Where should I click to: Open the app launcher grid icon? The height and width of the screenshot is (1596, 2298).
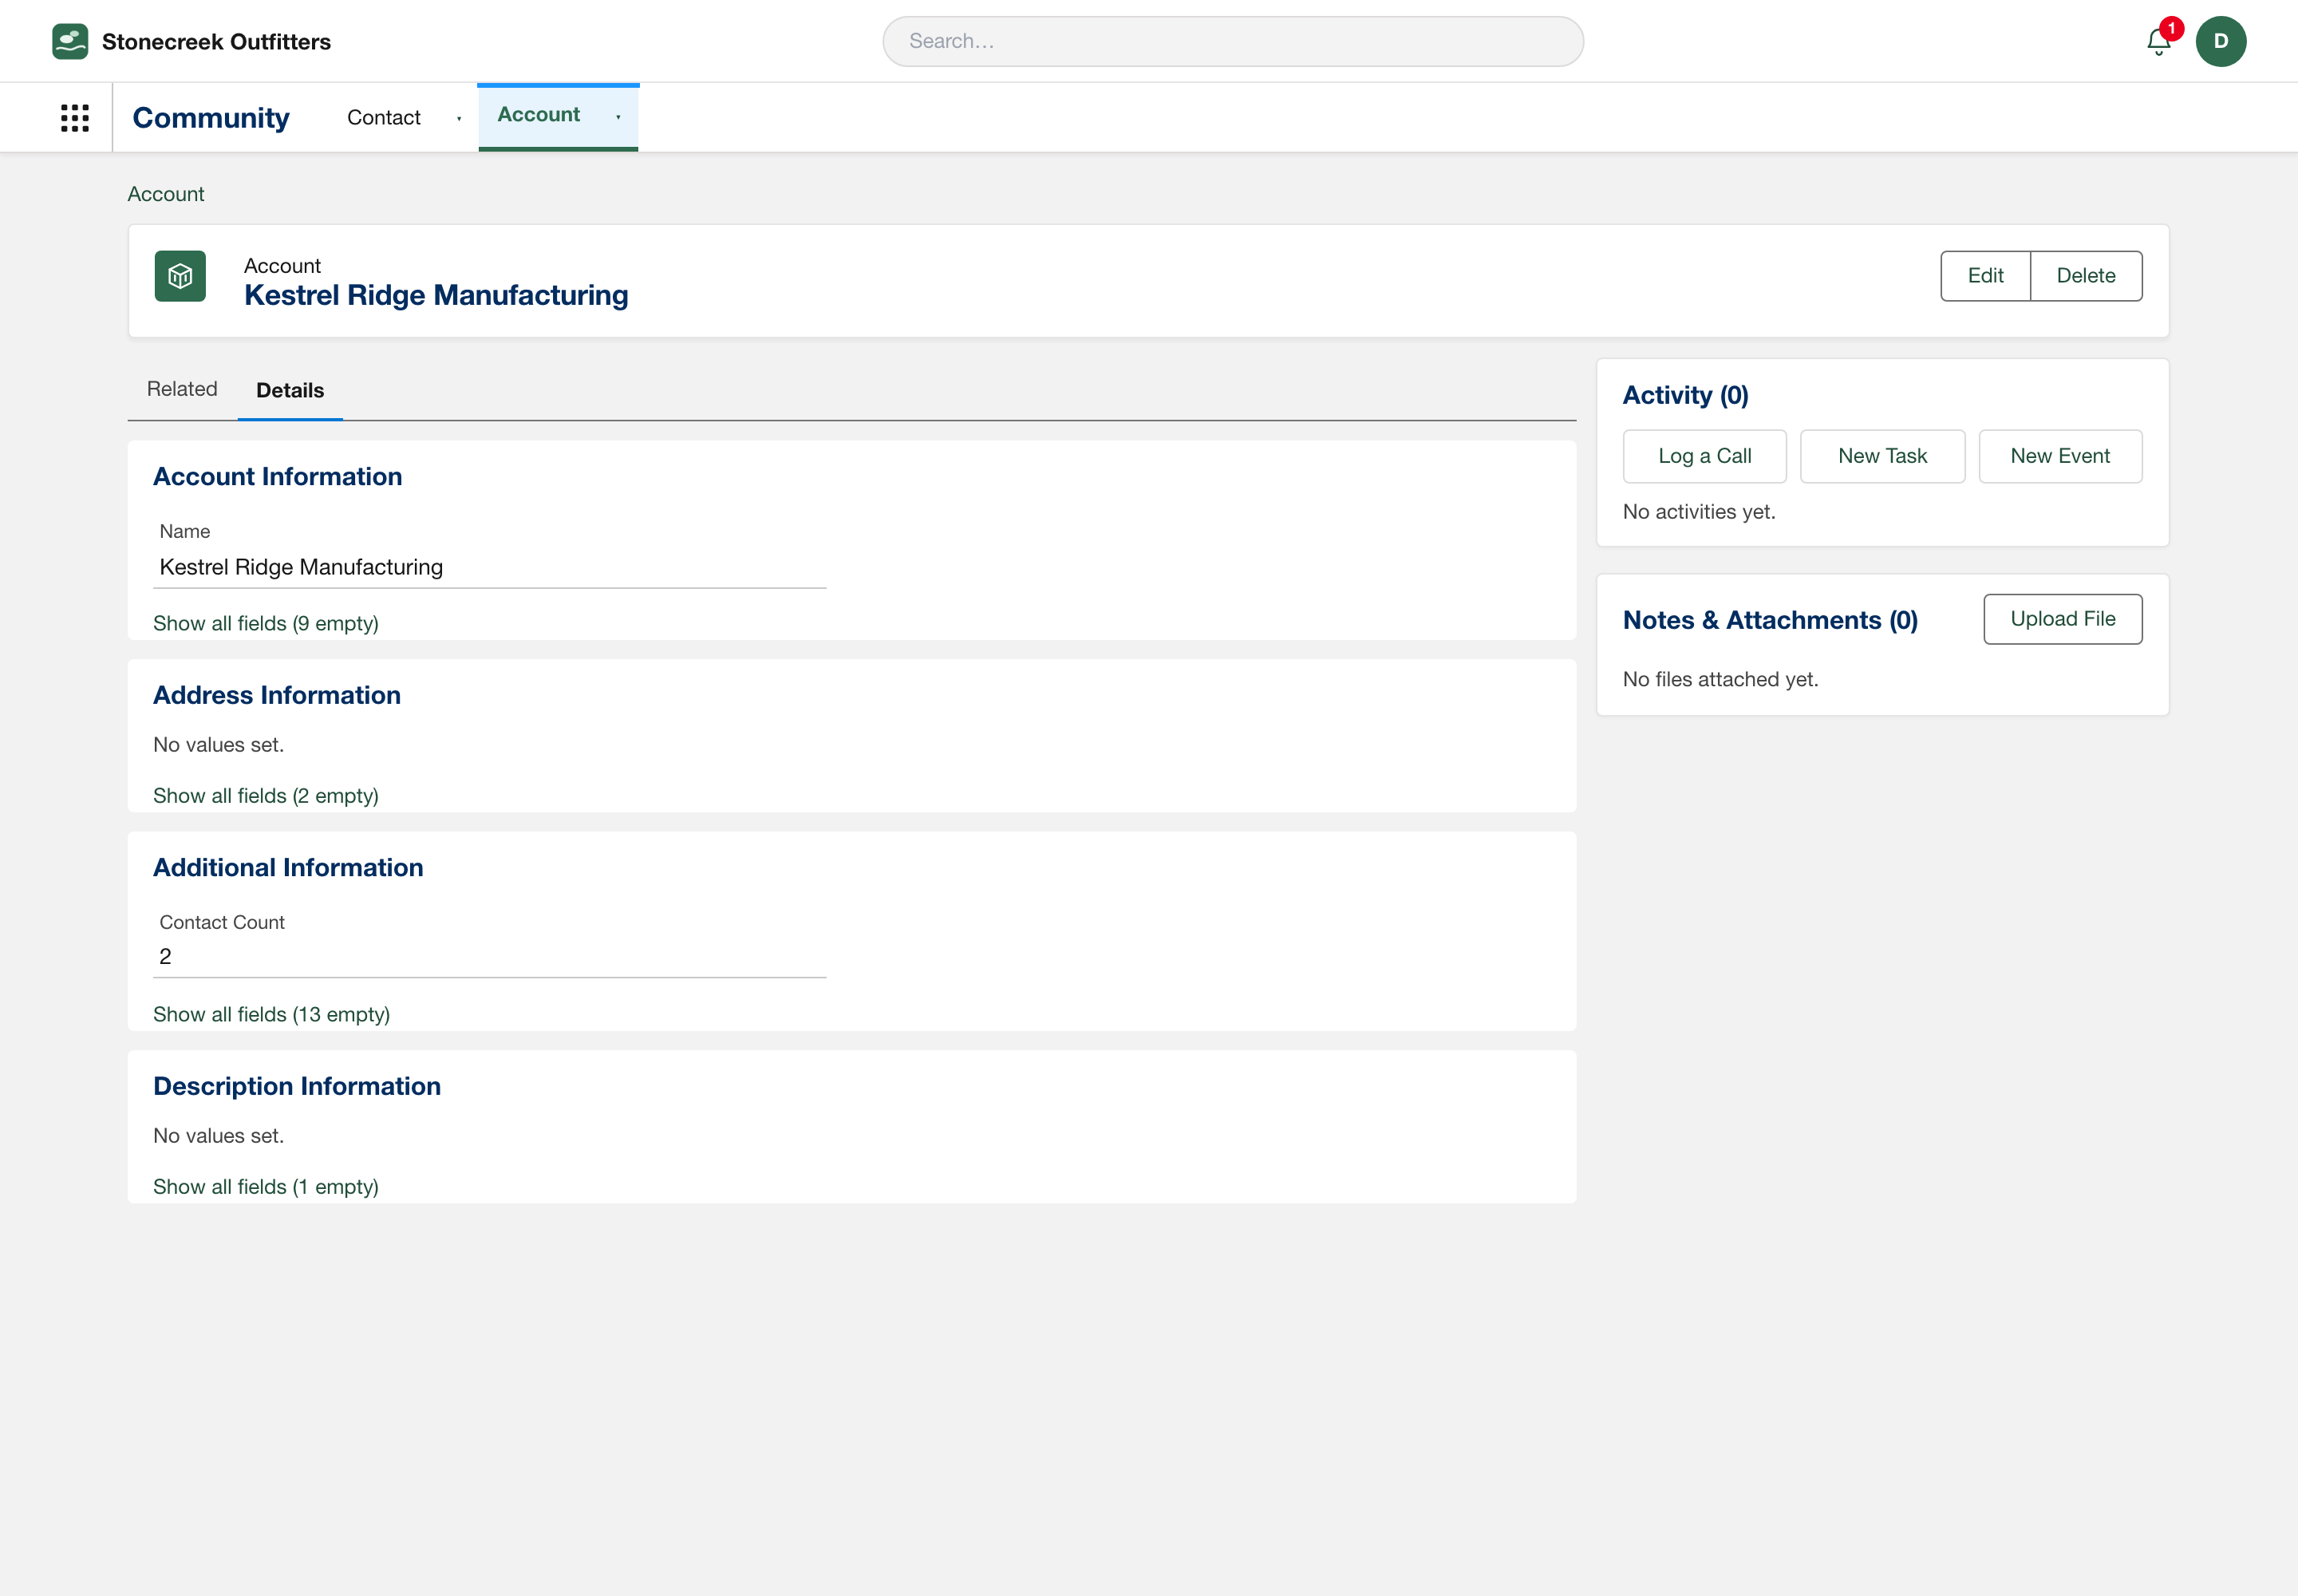[75, 118]
